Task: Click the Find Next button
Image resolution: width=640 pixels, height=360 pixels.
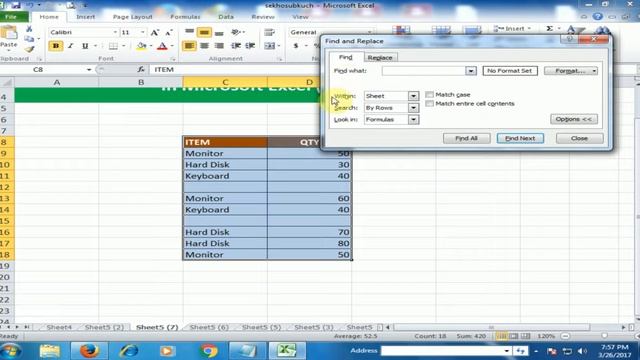Action: [520, 138]
